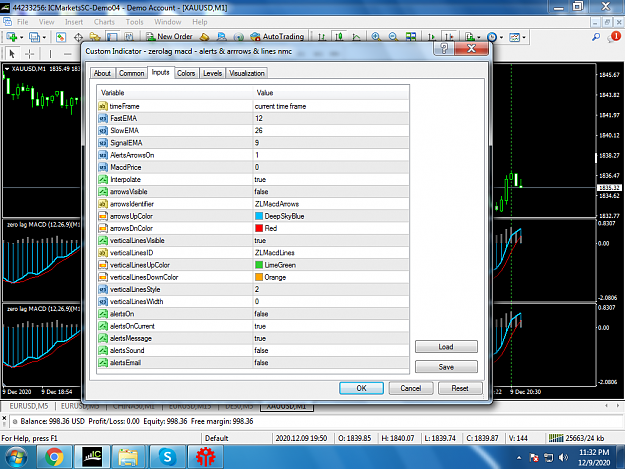This screenshot has height=469, width=625.
Task: Click OK to apply indicator settings
Action: 362,388
